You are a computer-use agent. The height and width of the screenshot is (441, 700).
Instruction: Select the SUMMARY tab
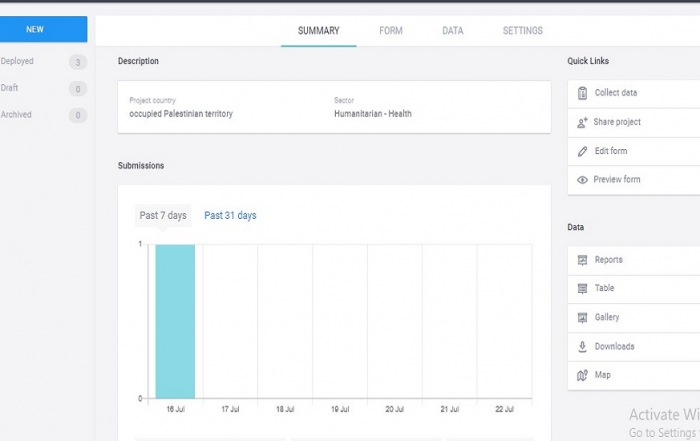tap(319, 31)
